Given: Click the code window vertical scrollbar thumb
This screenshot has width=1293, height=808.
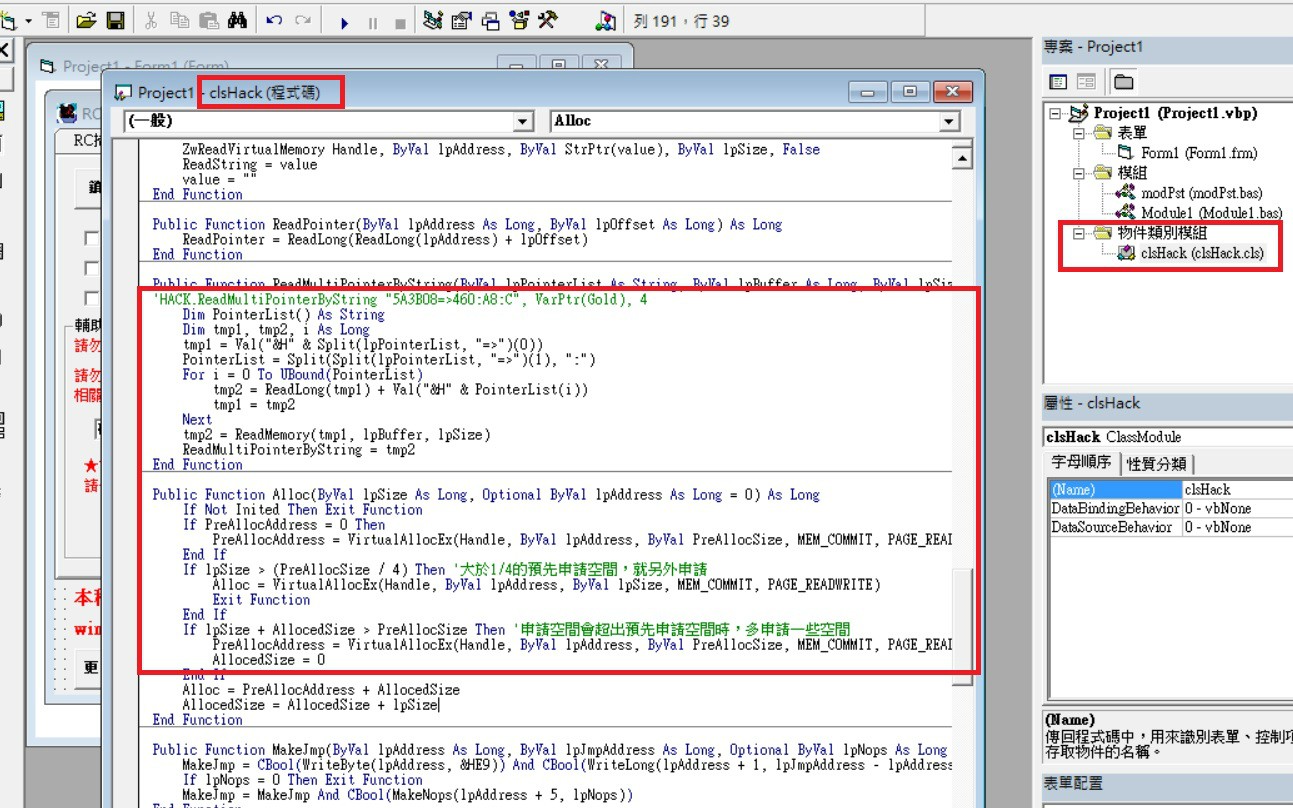Looking at the screenshot, I should click(x=962, y=627).
